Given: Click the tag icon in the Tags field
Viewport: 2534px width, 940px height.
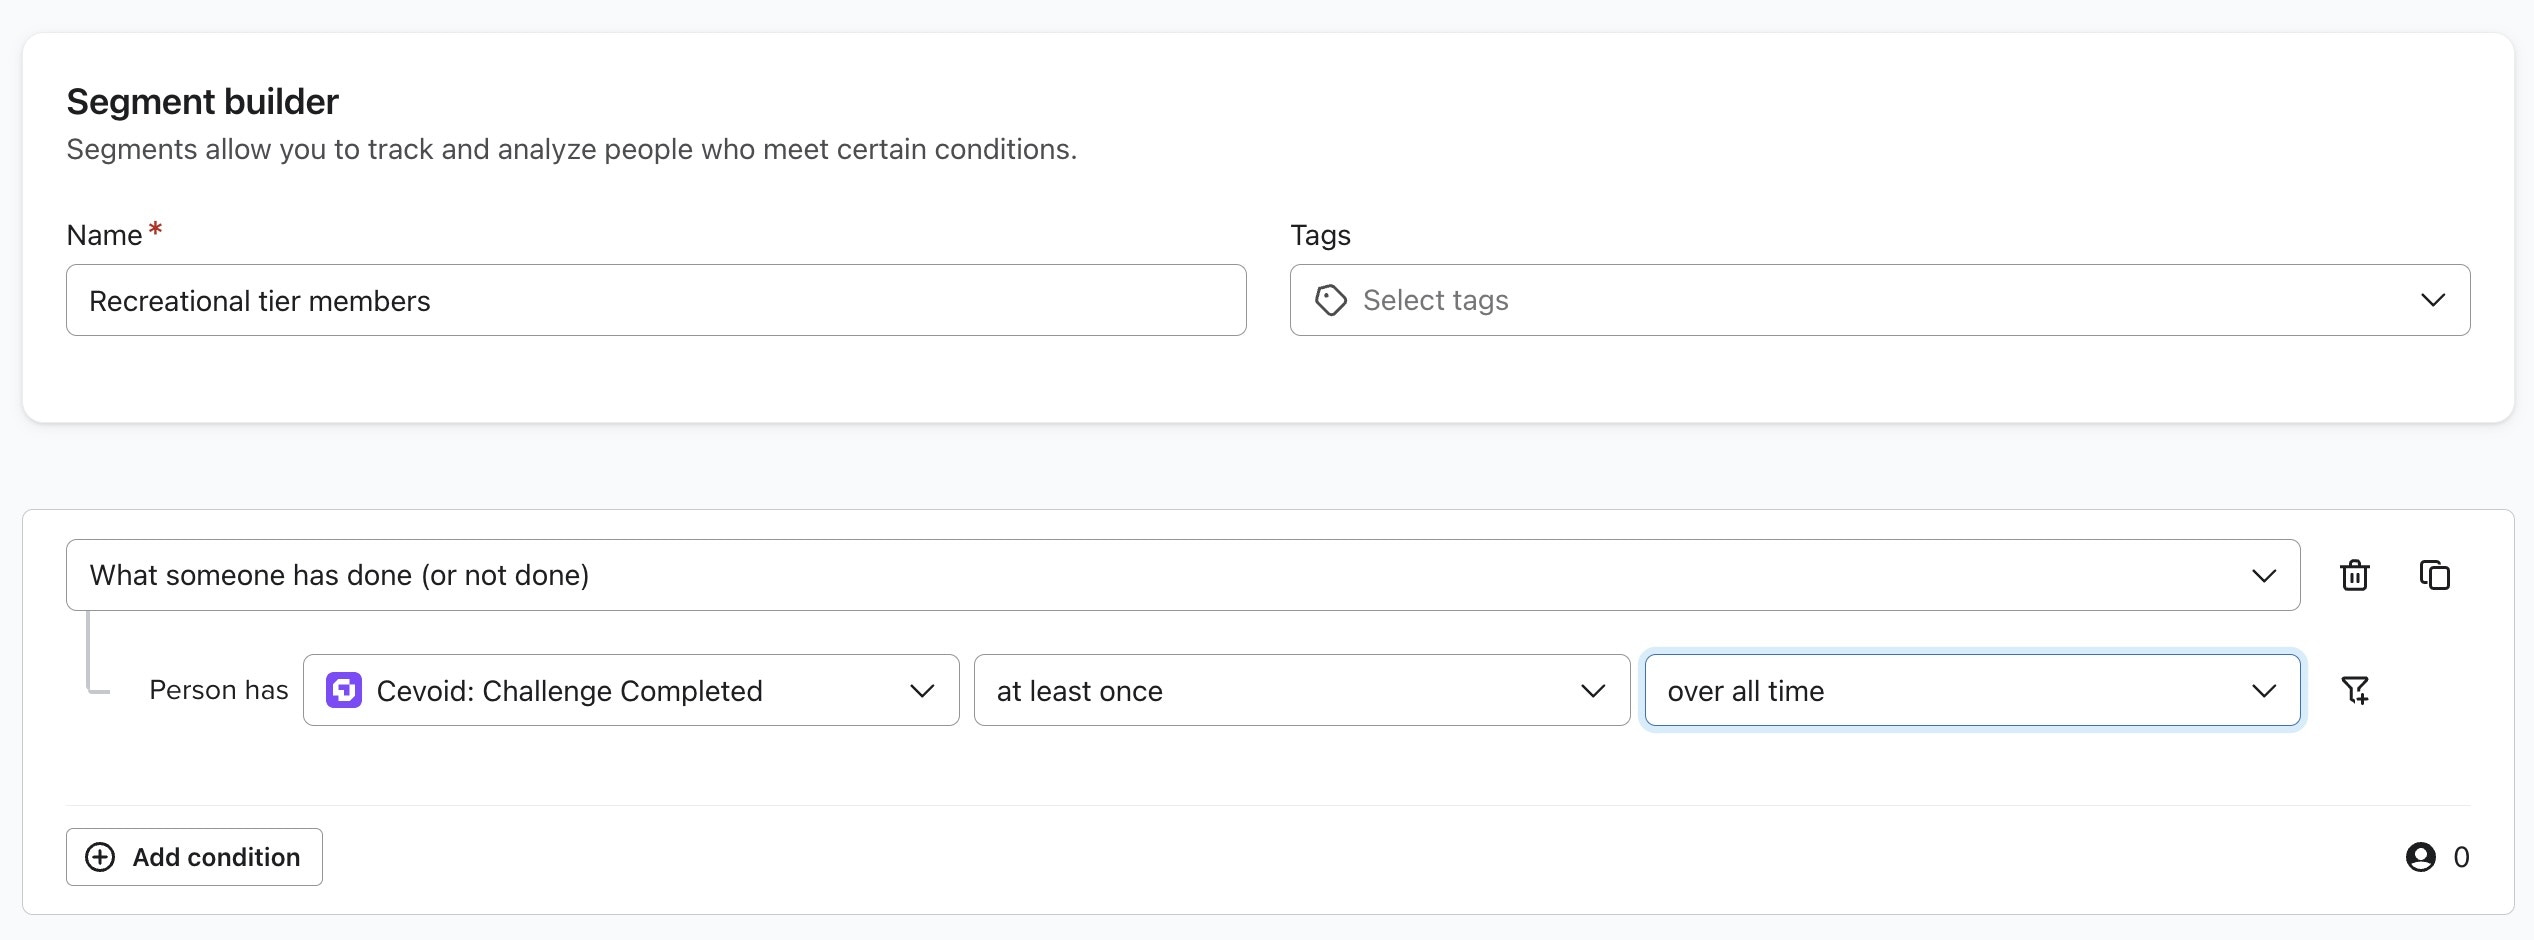Looking at the screenshot, I should coord(1330,300).
